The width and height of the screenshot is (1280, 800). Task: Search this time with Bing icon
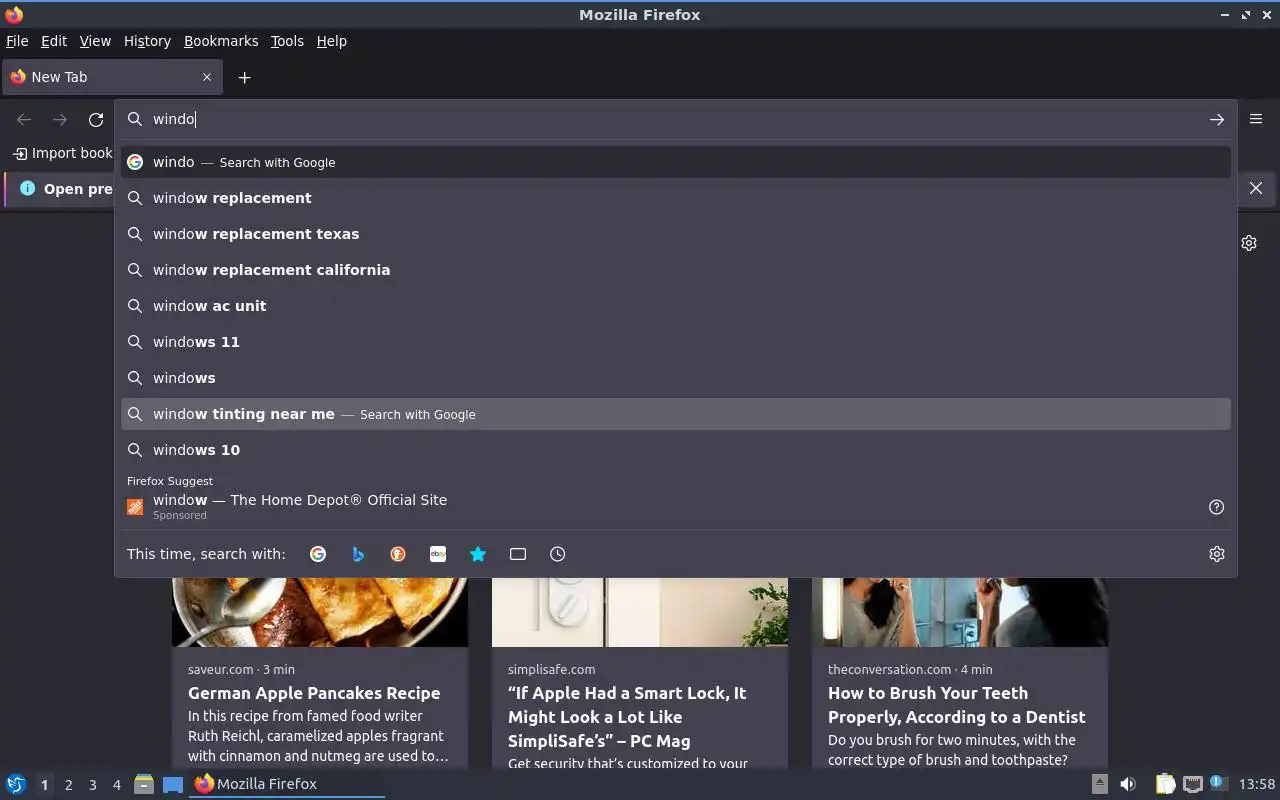pos(358,554)
